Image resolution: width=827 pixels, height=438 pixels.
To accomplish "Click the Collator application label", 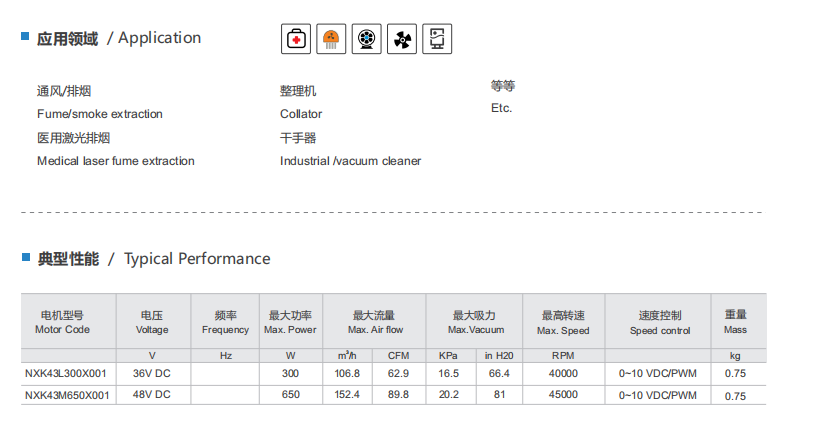I will 301,114.
